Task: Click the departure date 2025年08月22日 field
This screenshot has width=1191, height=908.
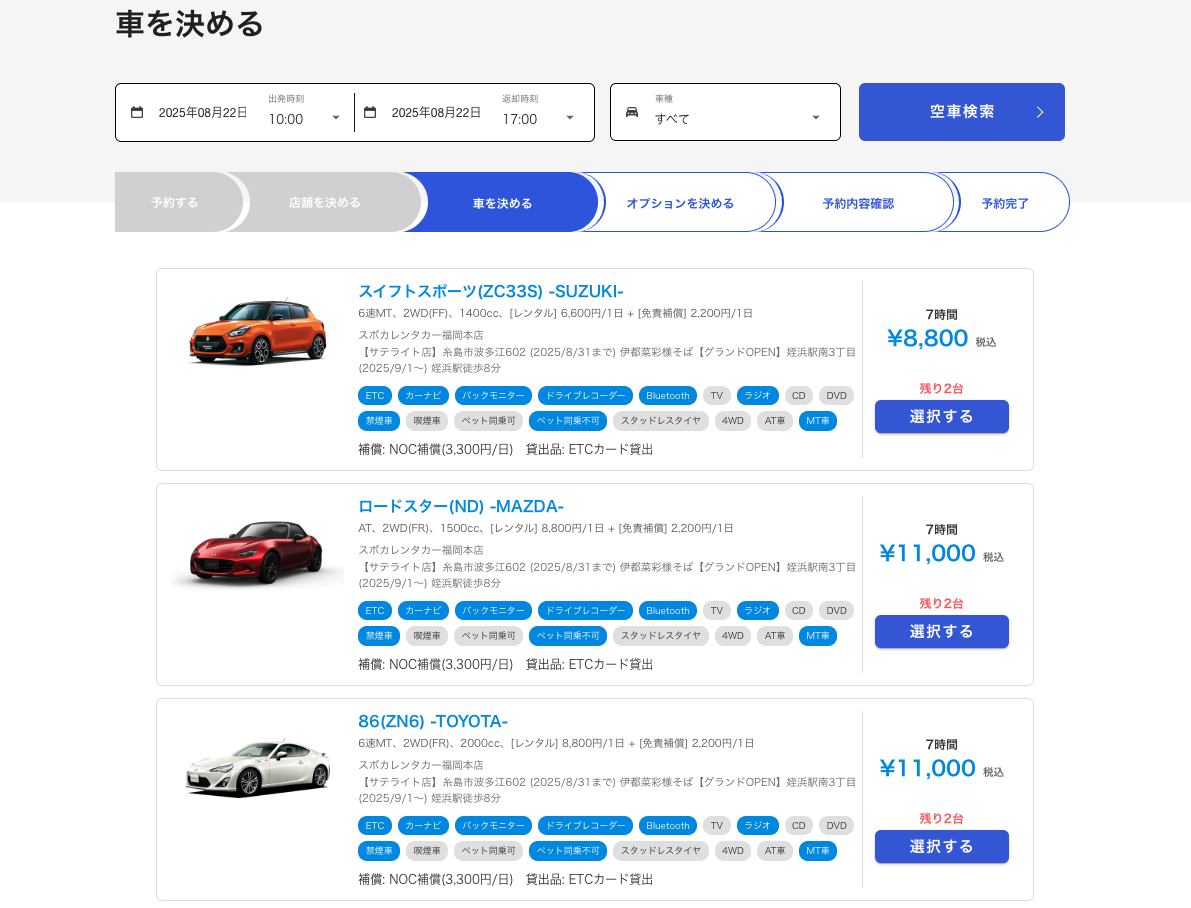Action: (x=203, y=113)
